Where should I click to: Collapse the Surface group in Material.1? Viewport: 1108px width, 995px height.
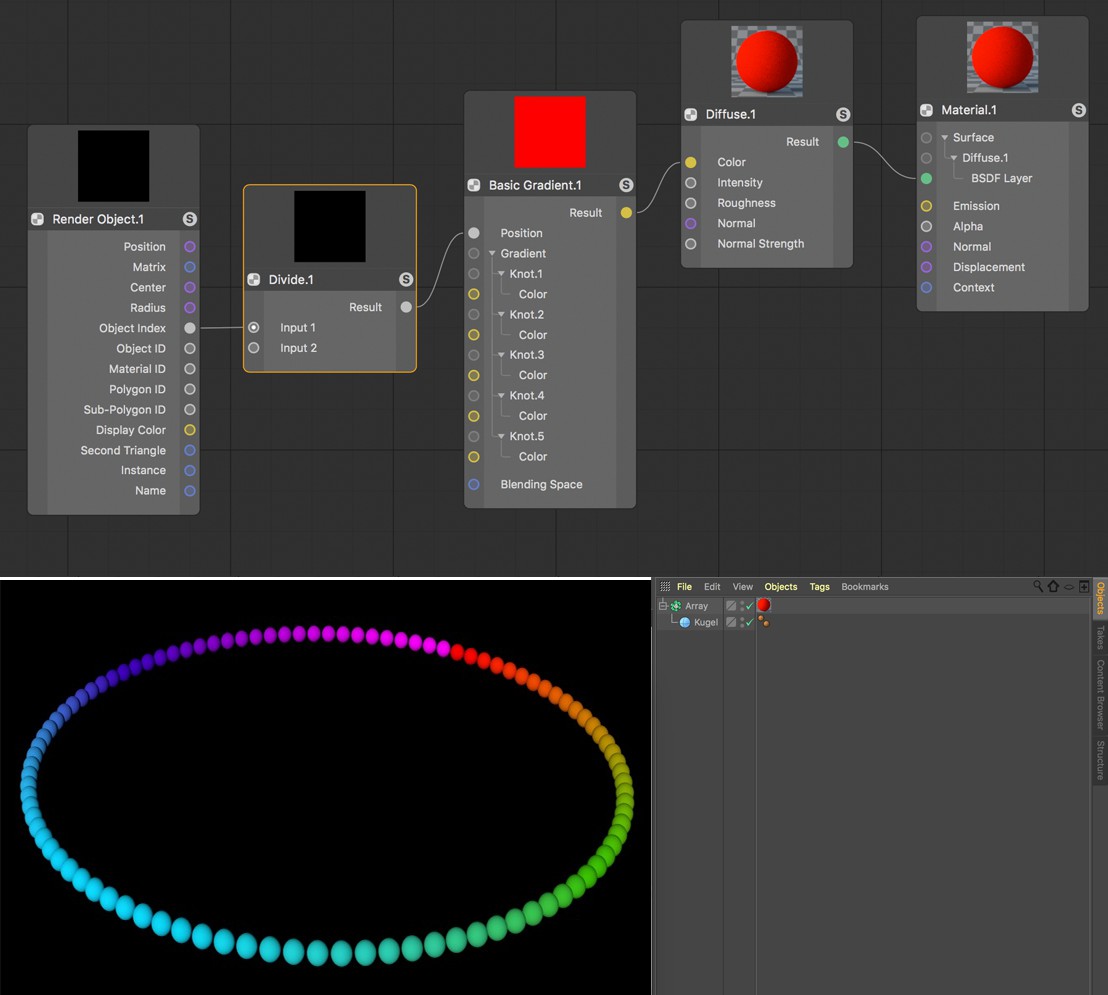tap(945, 138)
